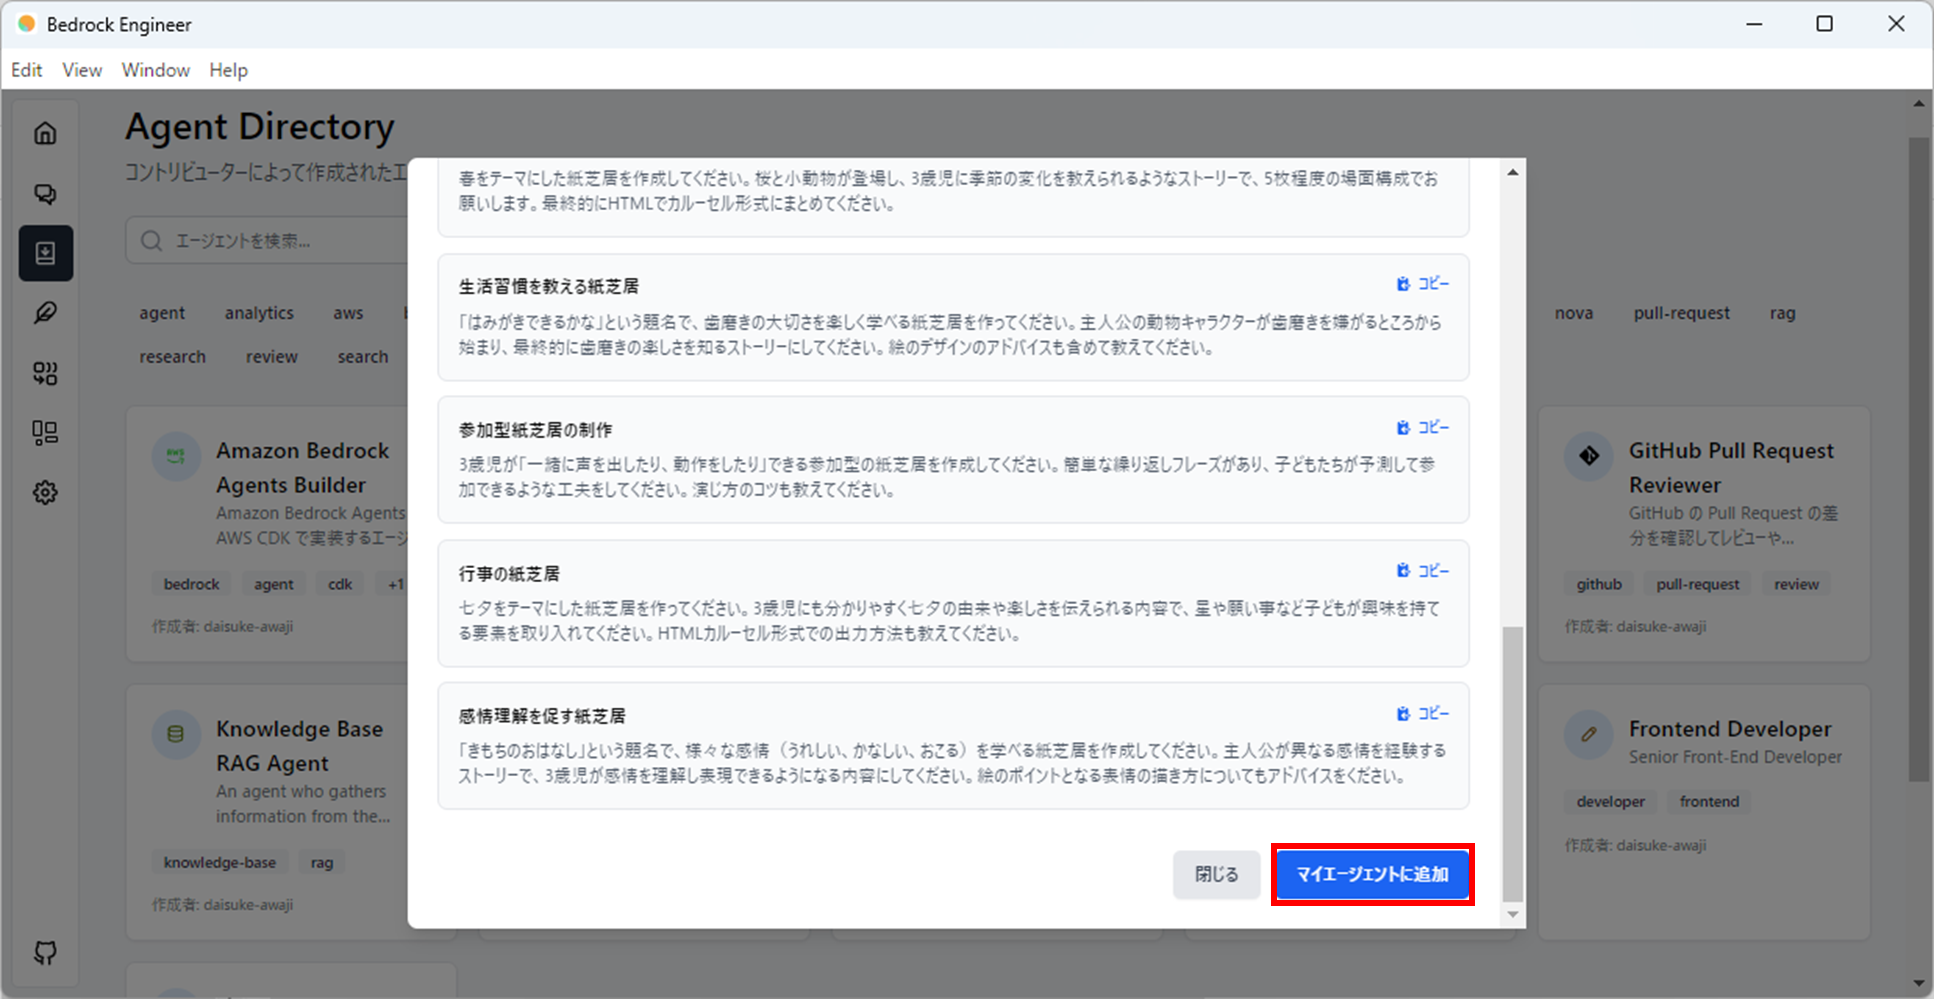Click the GitHub Pull Request Reviewer icon

tap(1589, 456)
